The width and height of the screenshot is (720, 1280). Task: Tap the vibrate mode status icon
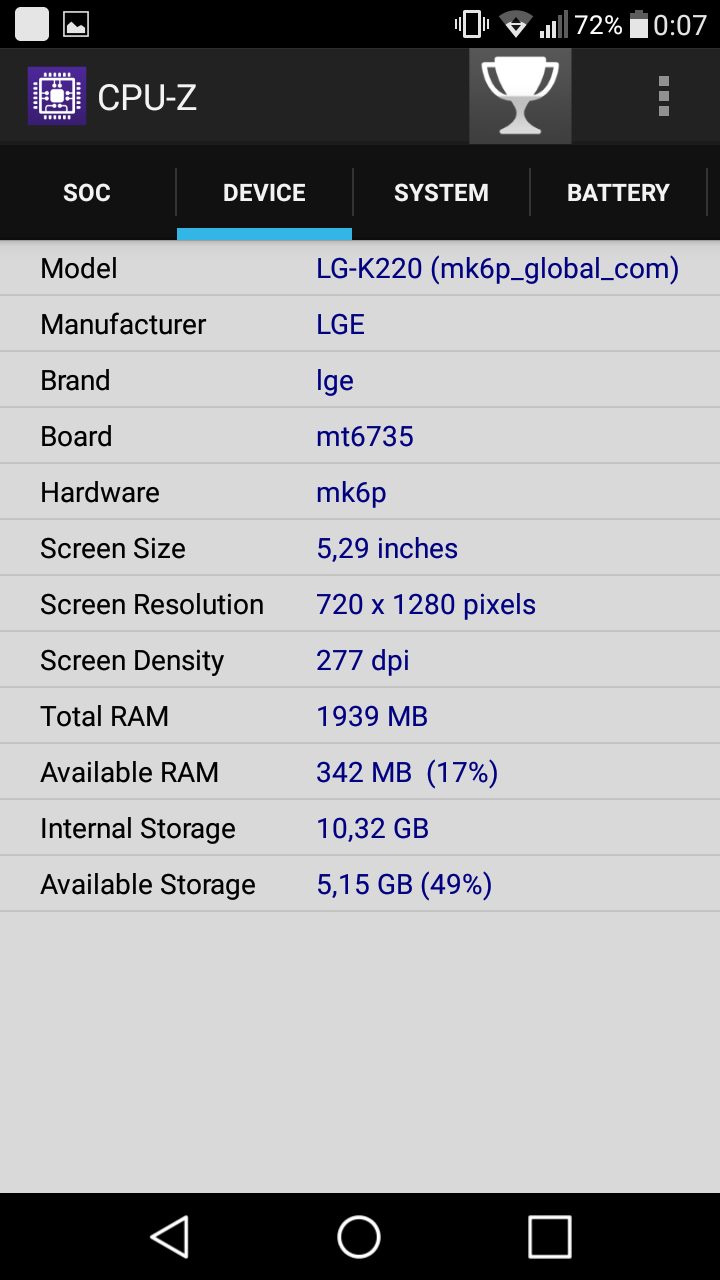472,25
